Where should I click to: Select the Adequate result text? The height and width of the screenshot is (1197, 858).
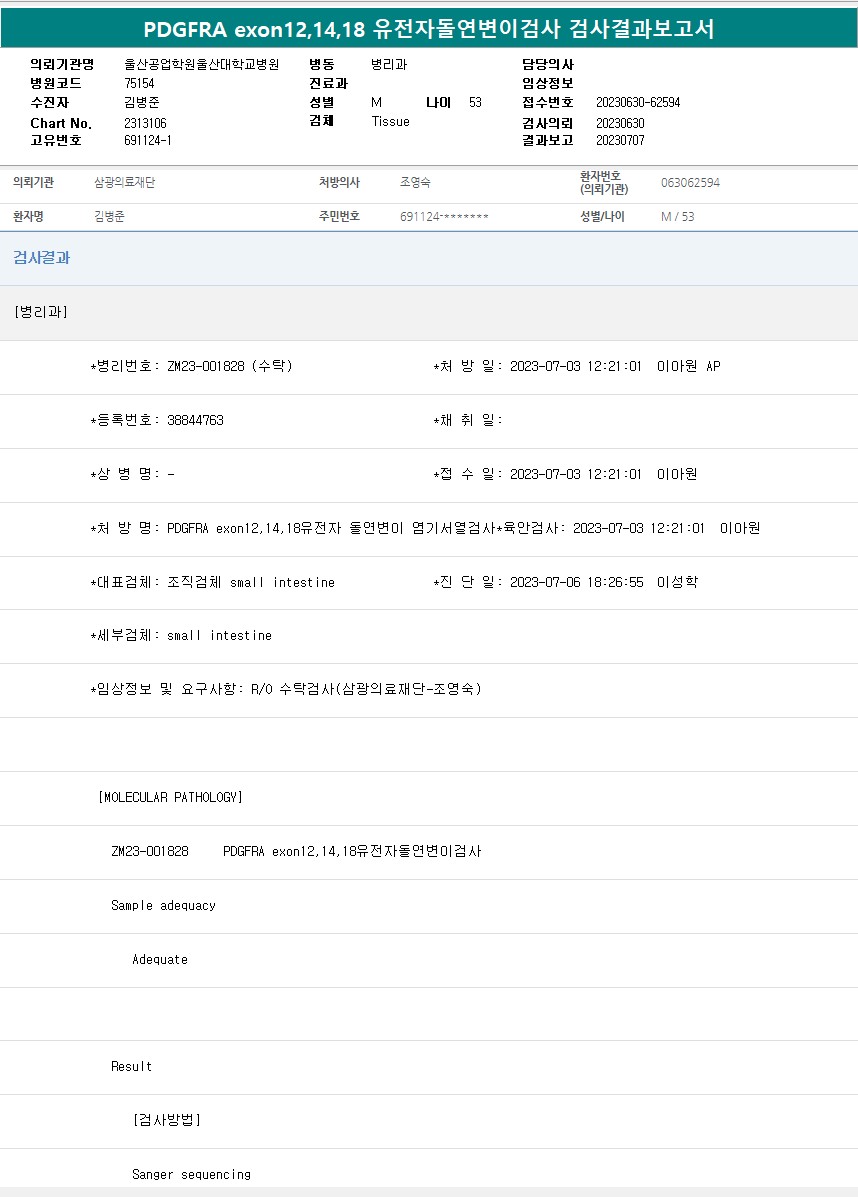tap(160, 959)
